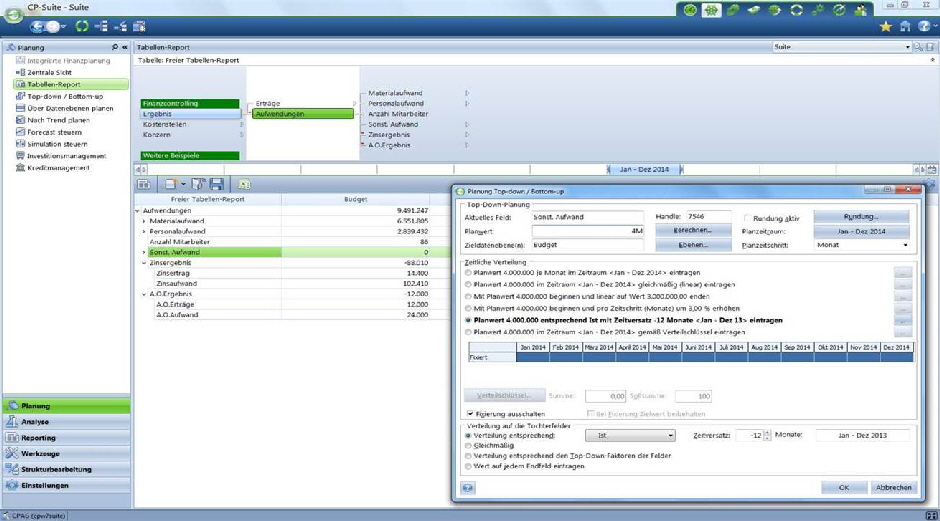Select 'pro Zeitschritt um 3,00 % erhöhen' radio

[x=468, y=308]
